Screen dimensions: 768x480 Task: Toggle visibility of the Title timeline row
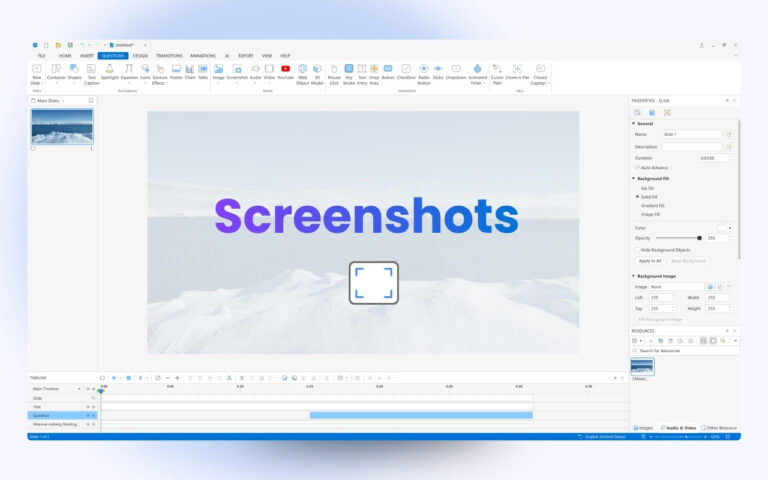88,407
